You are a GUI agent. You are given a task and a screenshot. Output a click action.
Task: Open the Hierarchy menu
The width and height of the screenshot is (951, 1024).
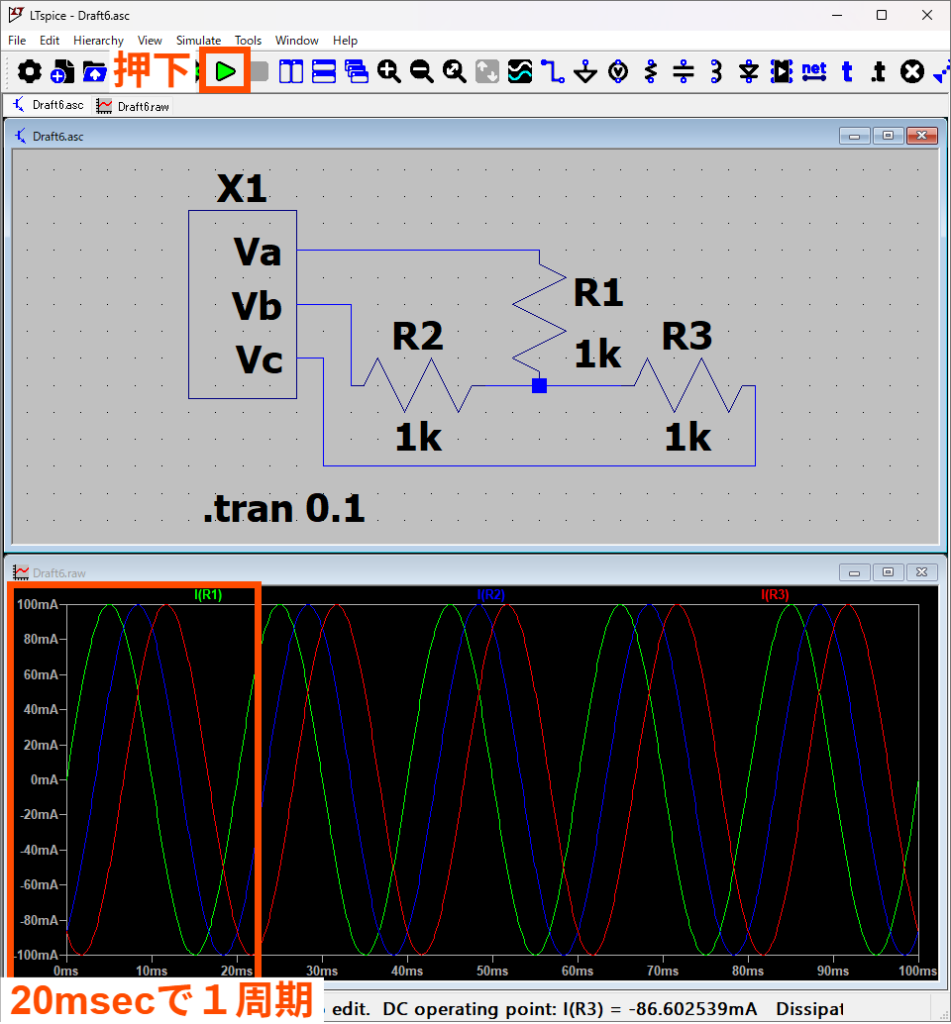tap(98, 41)
